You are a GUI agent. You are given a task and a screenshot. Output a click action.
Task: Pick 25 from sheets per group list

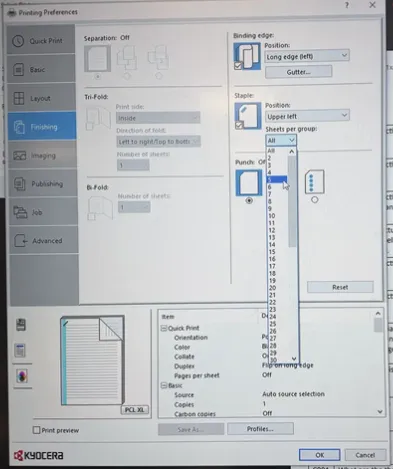(x=278, y=324)
